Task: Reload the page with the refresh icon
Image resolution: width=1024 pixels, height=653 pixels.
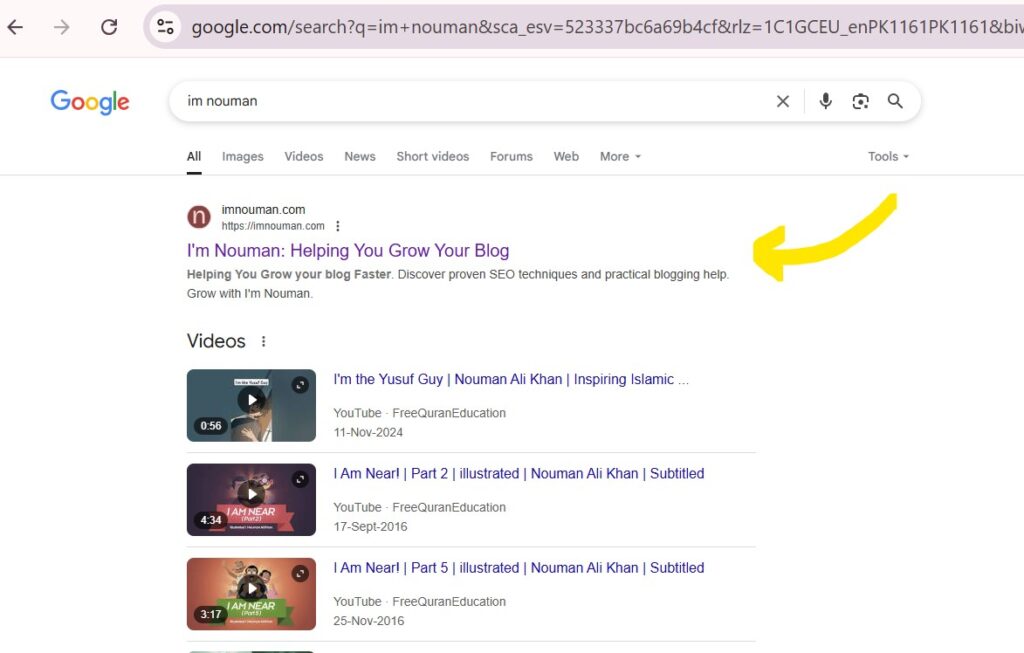Action: point(109,27)
